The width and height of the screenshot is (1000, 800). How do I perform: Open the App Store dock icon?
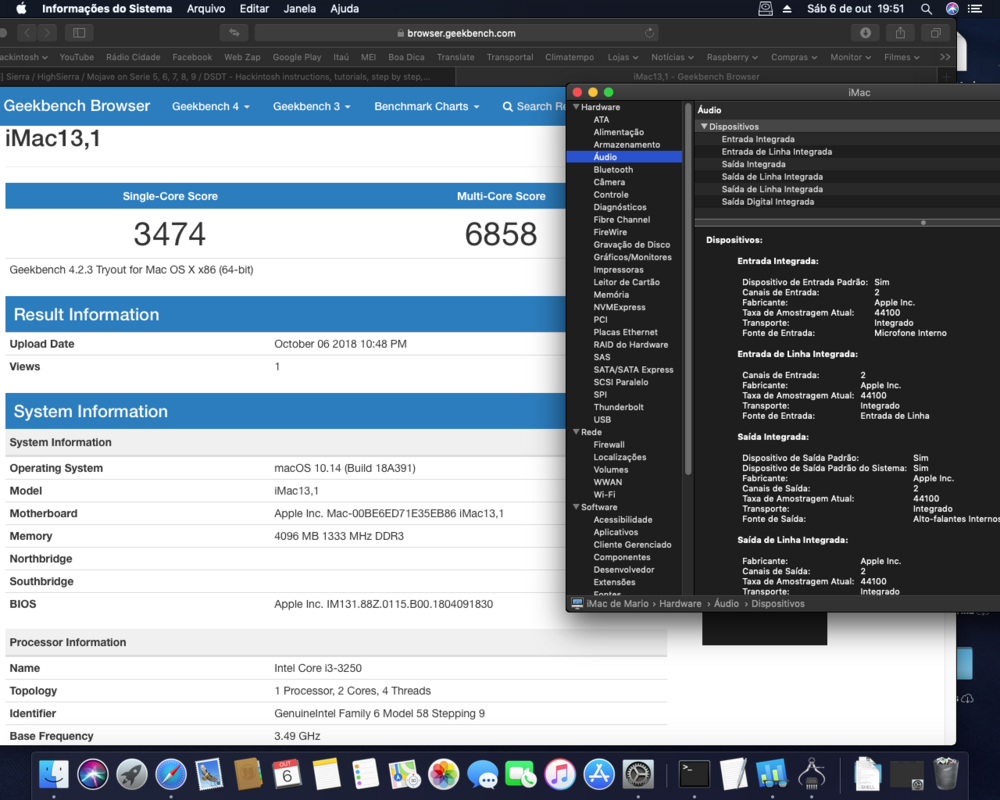[x=598, y=773]
